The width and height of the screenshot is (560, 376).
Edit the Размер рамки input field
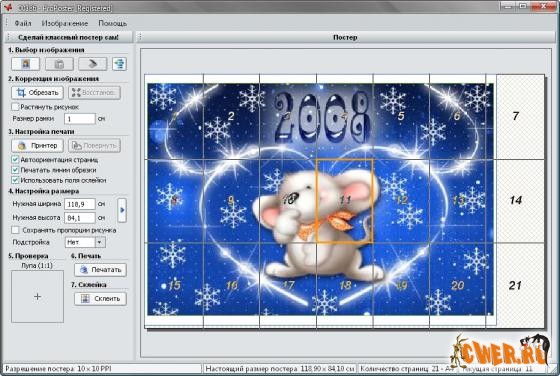80,119
